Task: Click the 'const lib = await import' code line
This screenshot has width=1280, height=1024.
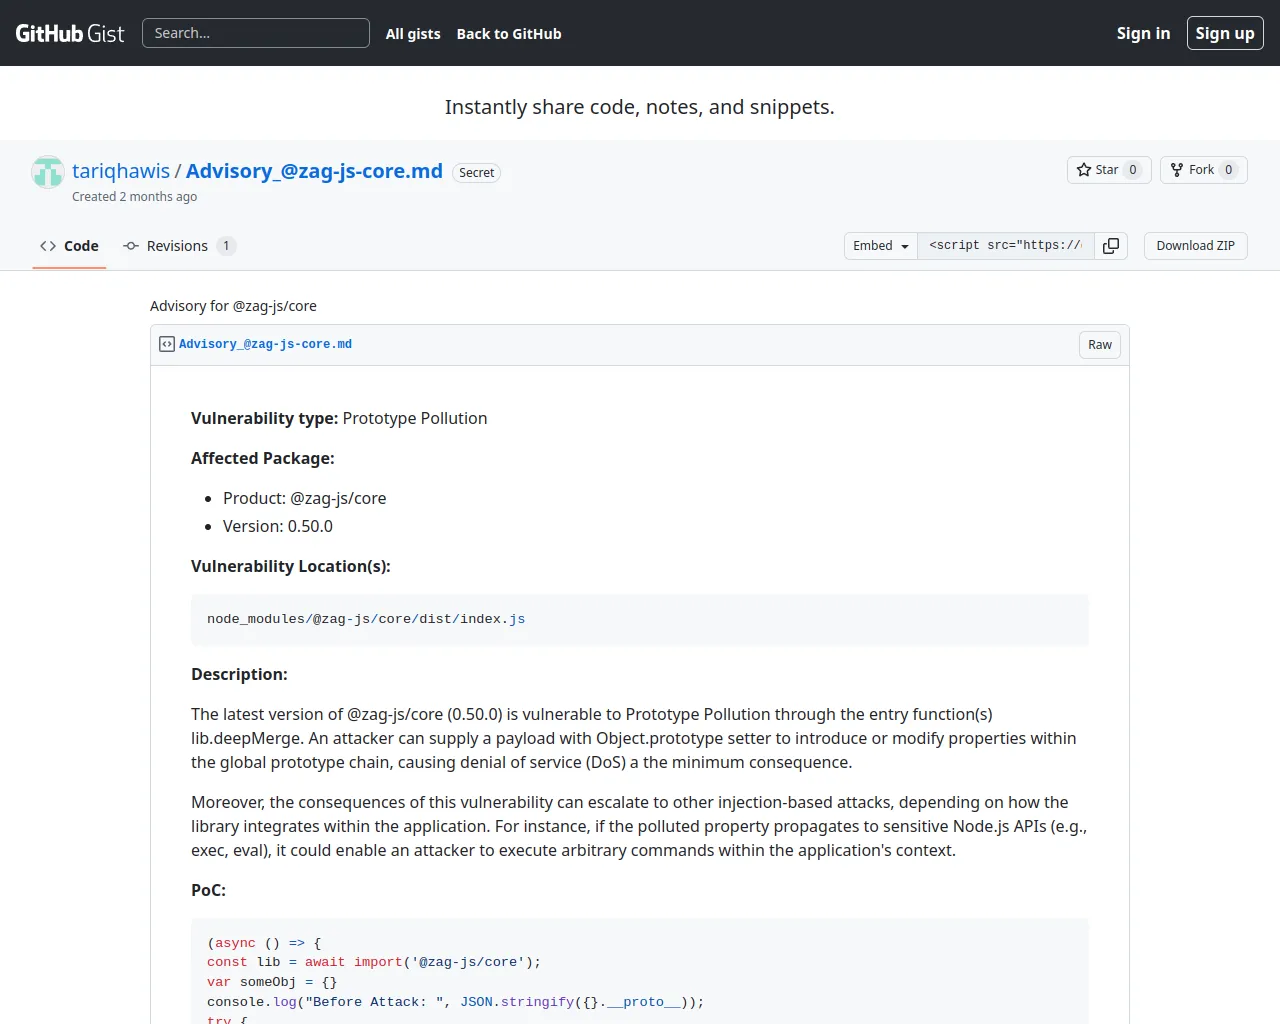Action: [x=374, y=962]
